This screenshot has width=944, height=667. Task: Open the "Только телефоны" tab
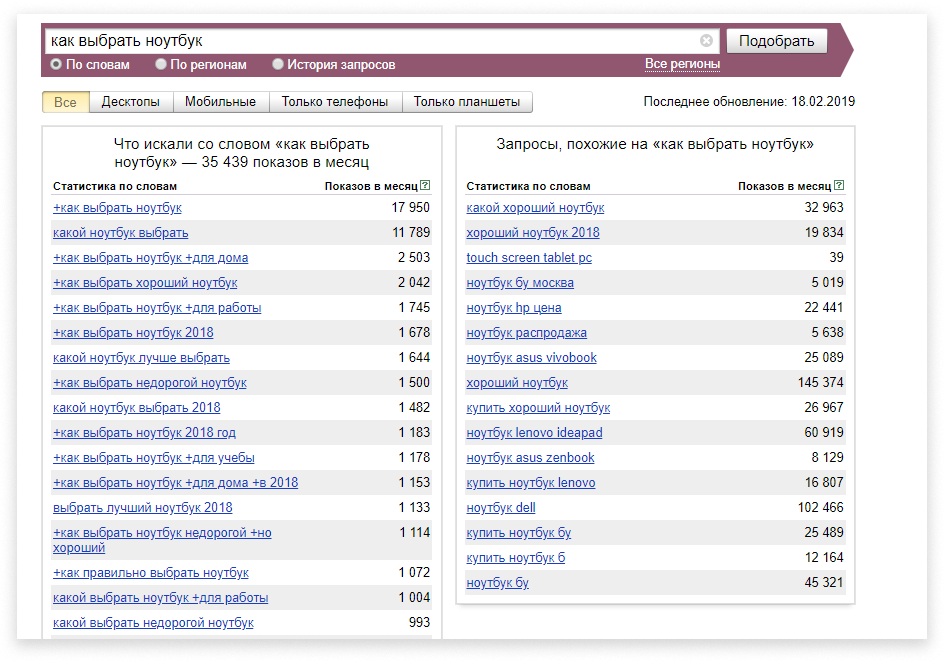click(335, 102)
